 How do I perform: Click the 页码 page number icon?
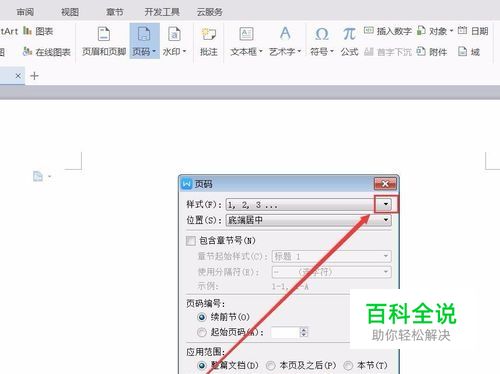144,34
